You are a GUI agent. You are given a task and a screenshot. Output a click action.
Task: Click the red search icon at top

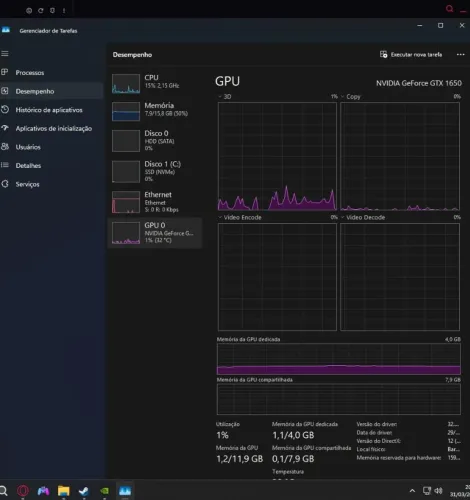[x=449, y=9]
